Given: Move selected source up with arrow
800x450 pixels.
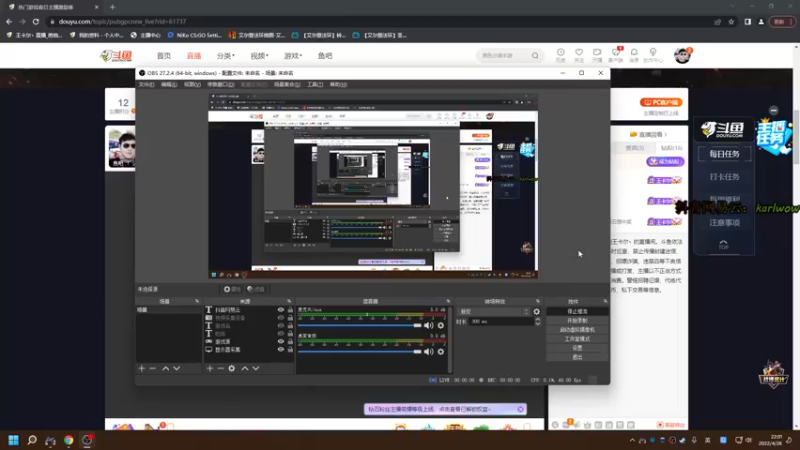Looking at the screenshot, I should point(245,368).
